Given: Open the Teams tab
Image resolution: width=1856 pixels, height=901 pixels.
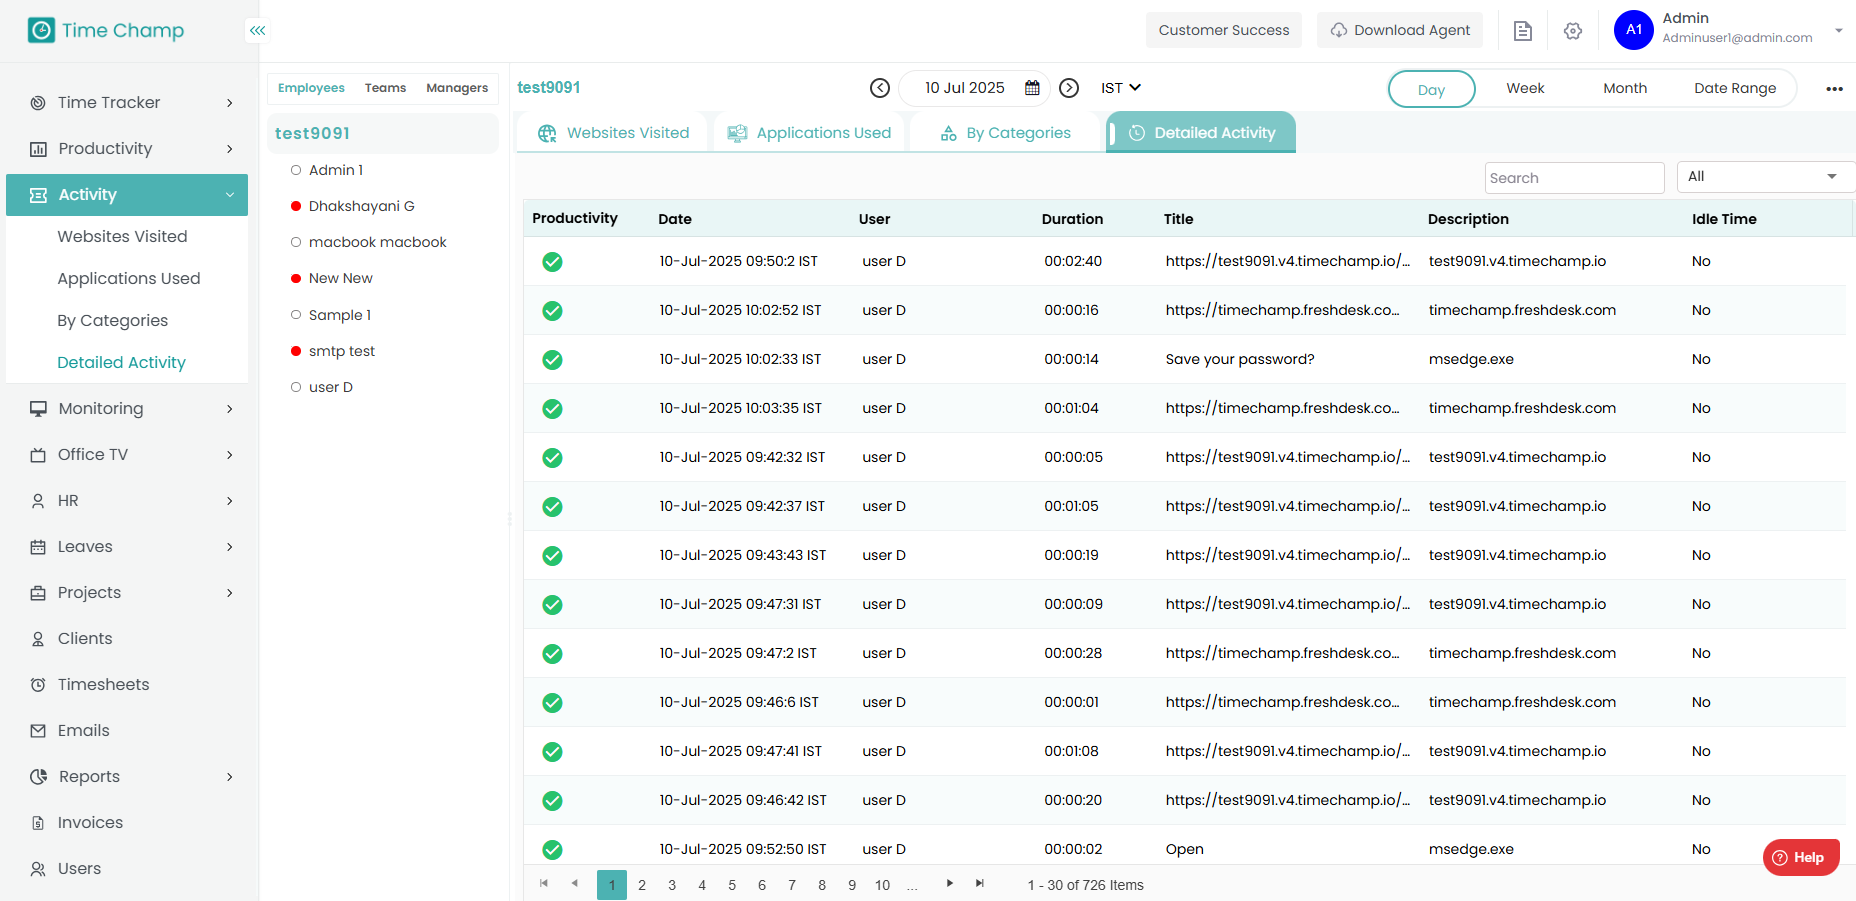Looking at the screenshot, I should coord(385,88).
